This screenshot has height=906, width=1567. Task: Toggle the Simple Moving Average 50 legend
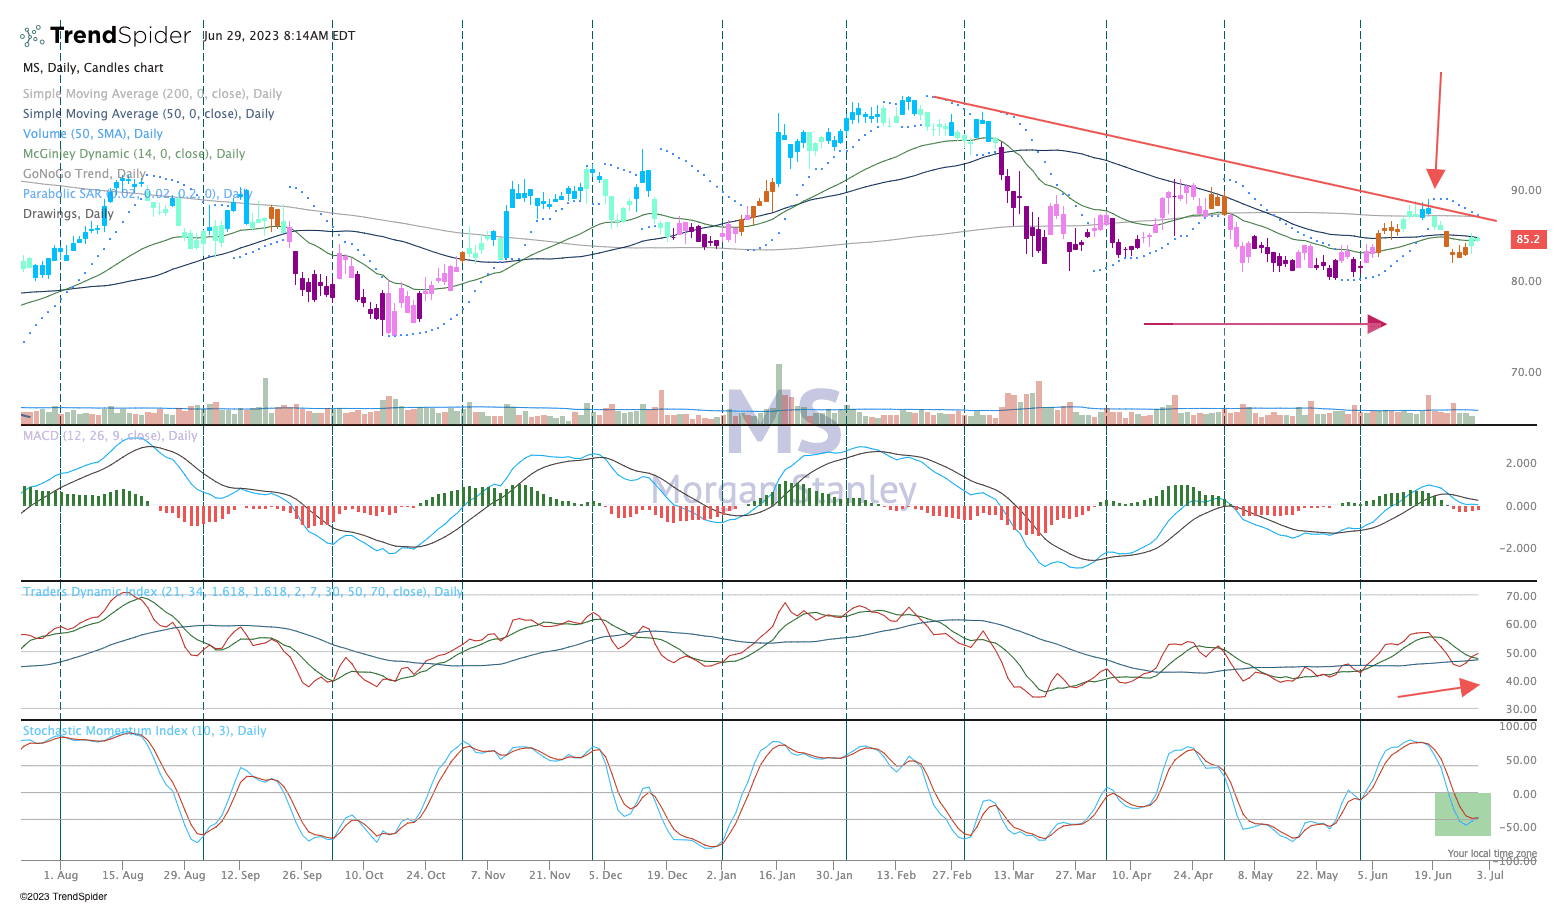coord(148,114)
